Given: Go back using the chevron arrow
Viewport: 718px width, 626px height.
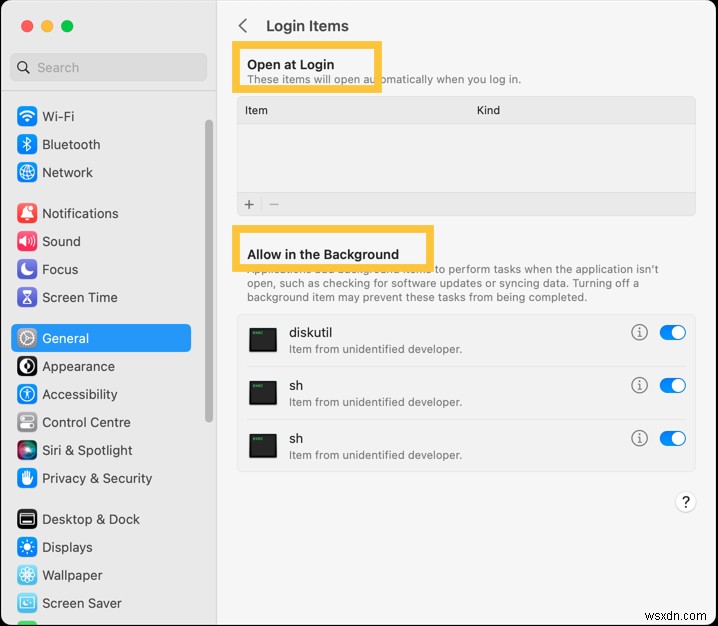Looking at the screenshot, I should [243, 26].
